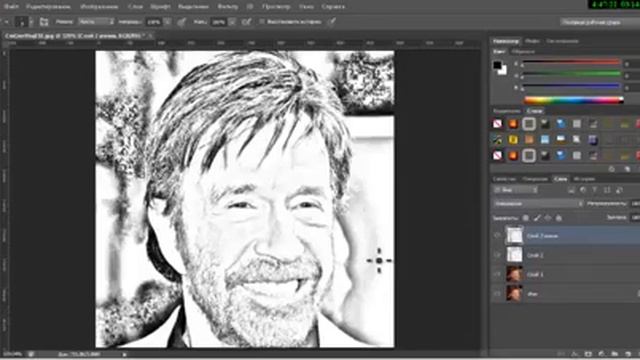Open the Просмотр menu

[276, 7]
